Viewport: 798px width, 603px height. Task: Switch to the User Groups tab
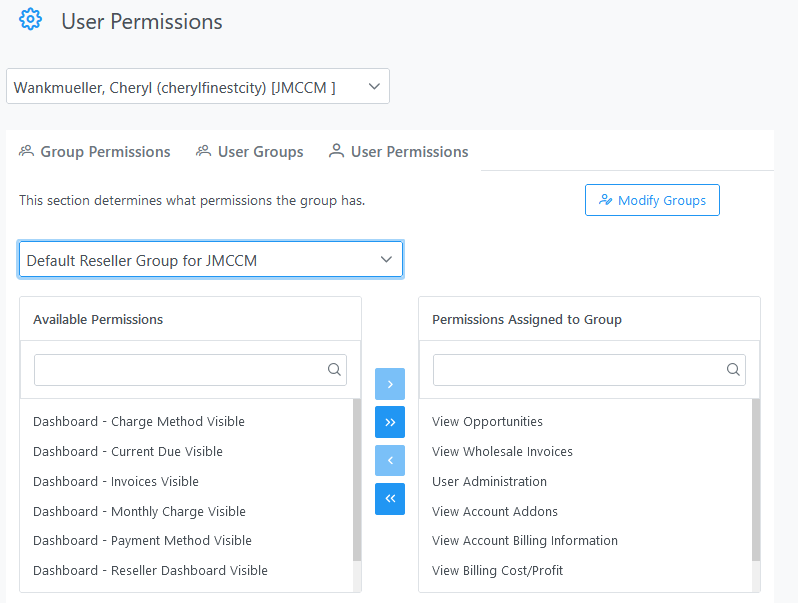[249, 152]
